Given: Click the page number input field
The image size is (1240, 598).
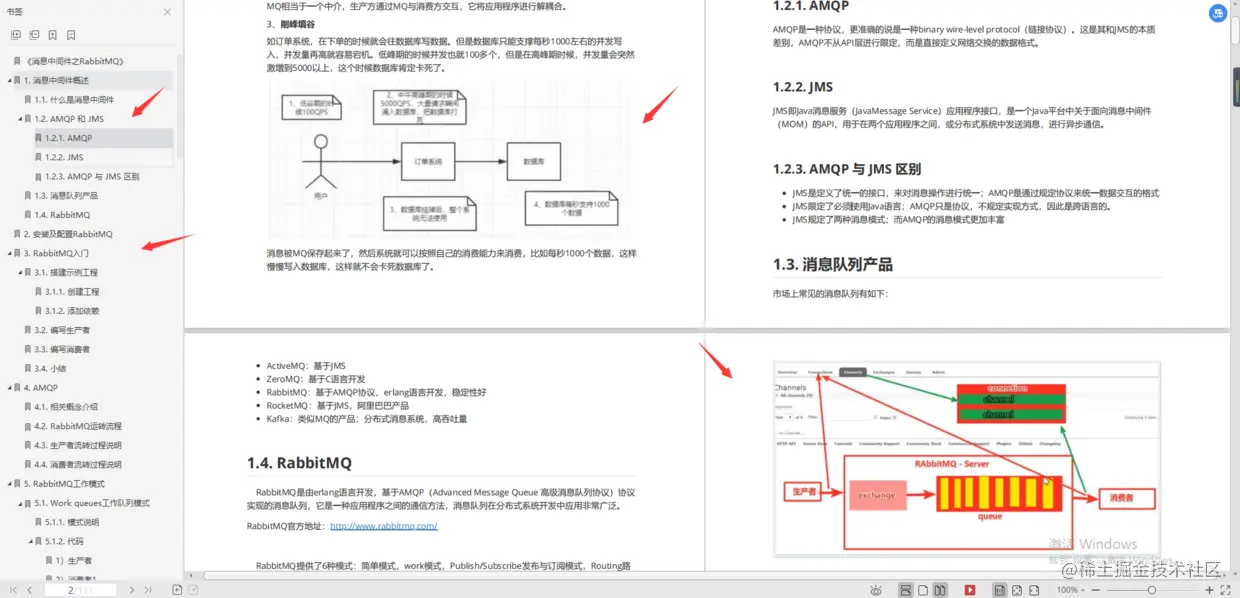Looking at the screenshot, I should 80,590.
